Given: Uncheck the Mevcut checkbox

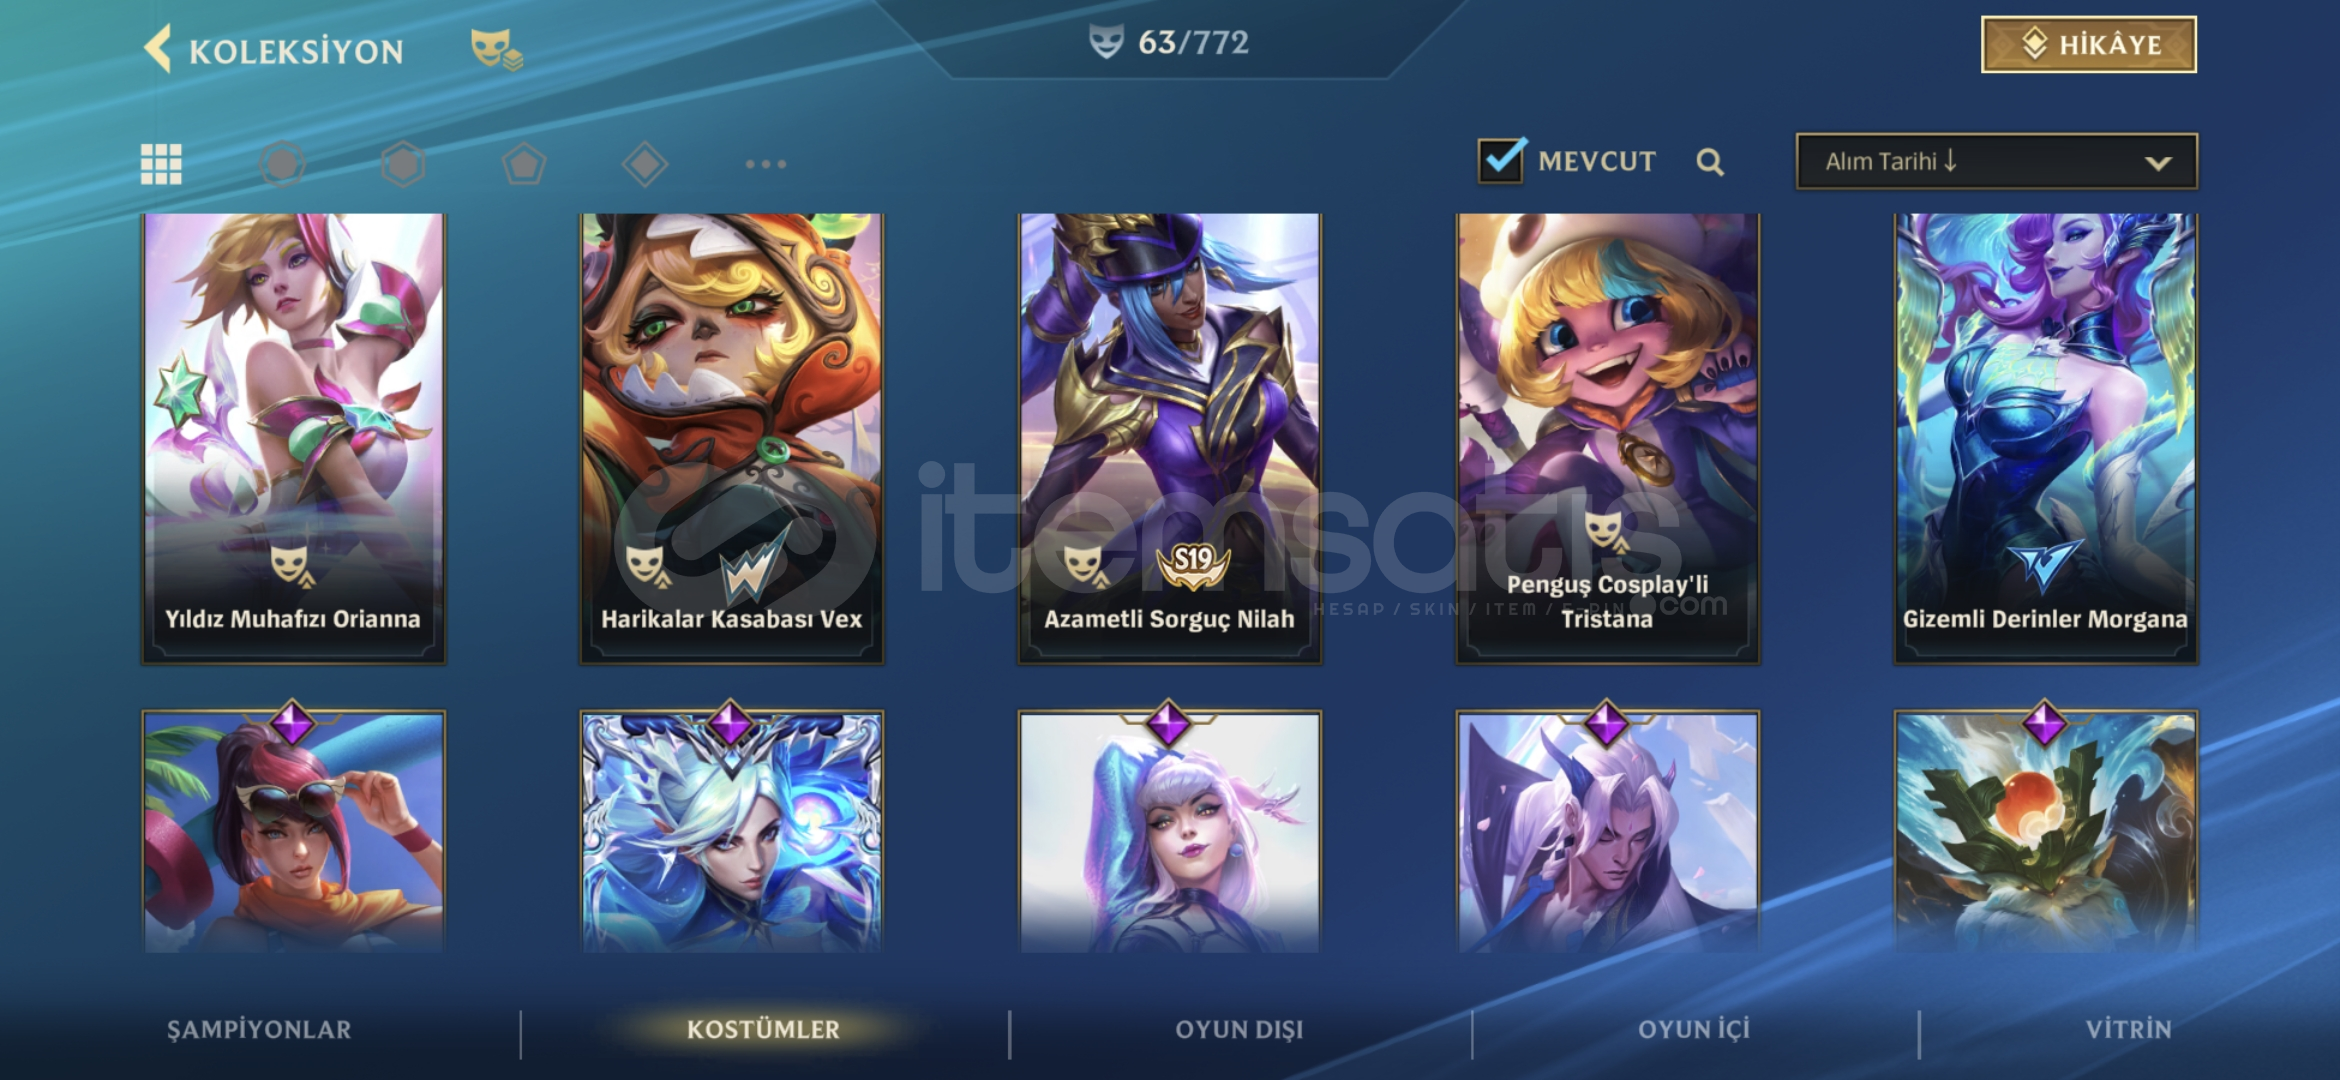Looking at the screenshot, I should pyautogui.click(x=1501, y=160).
